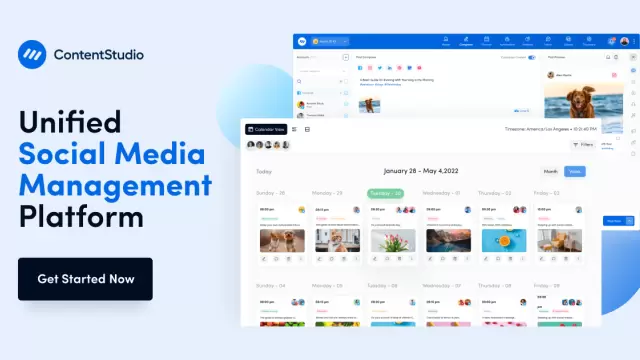
Task: Toggle the Customize Content switch
Action: (x=531, y=57)
